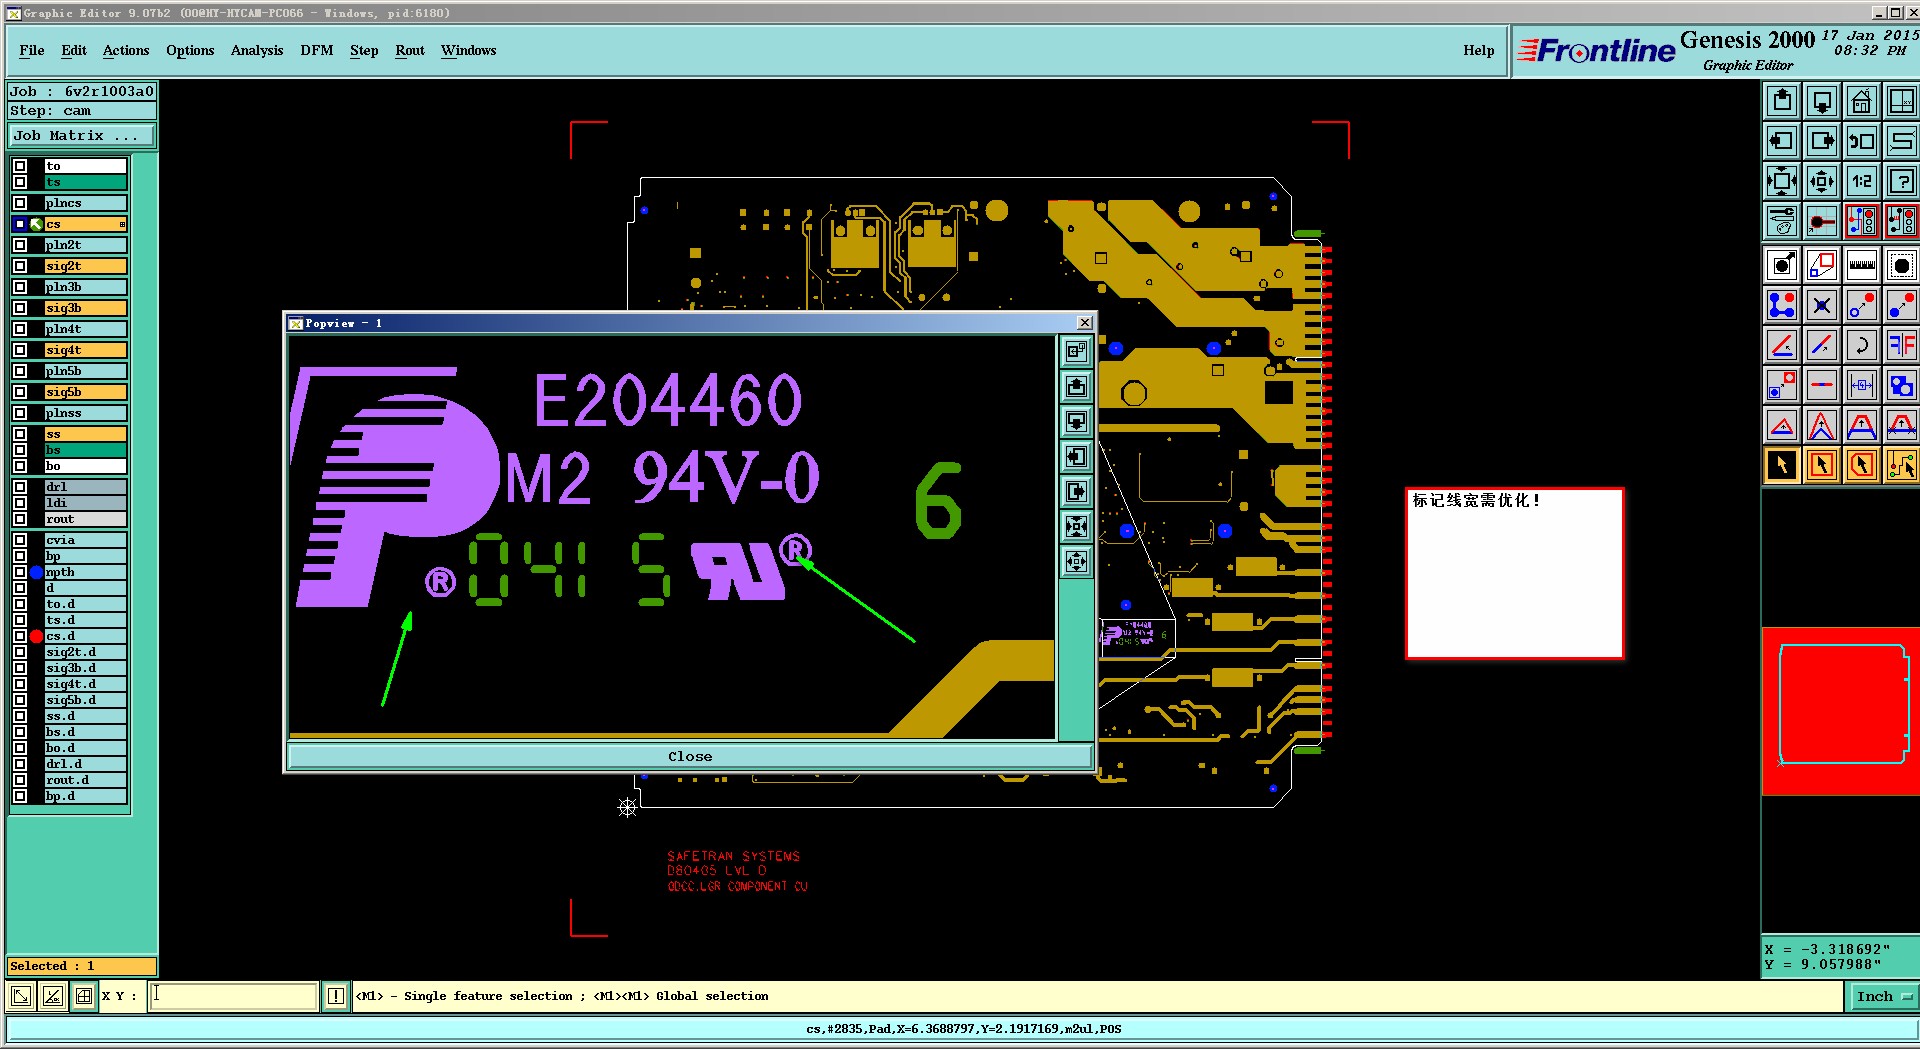Viewport: 1920px width, 1049px height.
Task: Click the Close button in Popview window
Action: tap(690, 757)
